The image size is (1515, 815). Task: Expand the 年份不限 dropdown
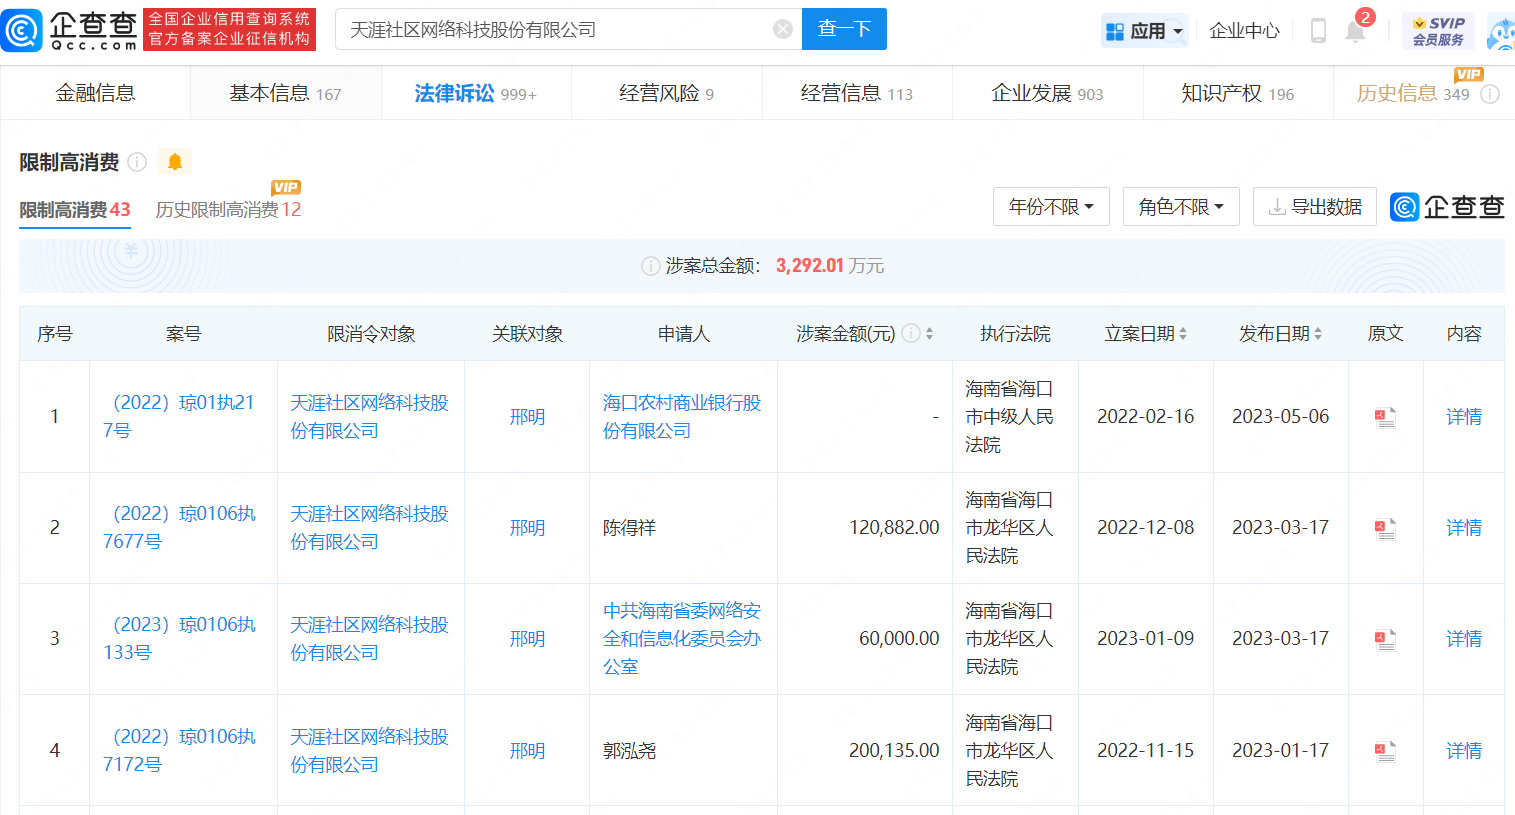point(1051,207)
